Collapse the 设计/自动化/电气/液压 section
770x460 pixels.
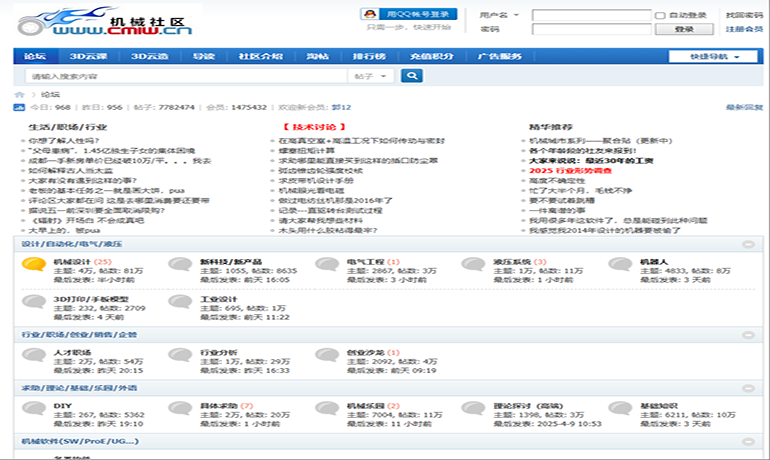pos(748,244)
